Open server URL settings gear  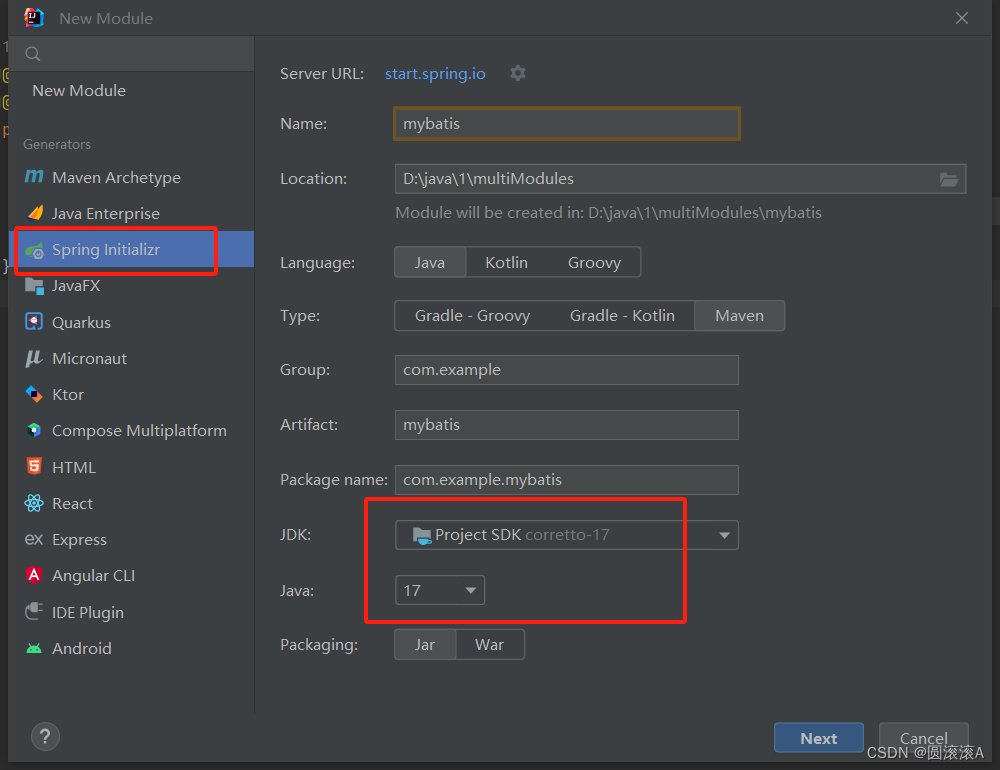click(x=518, y=73)
